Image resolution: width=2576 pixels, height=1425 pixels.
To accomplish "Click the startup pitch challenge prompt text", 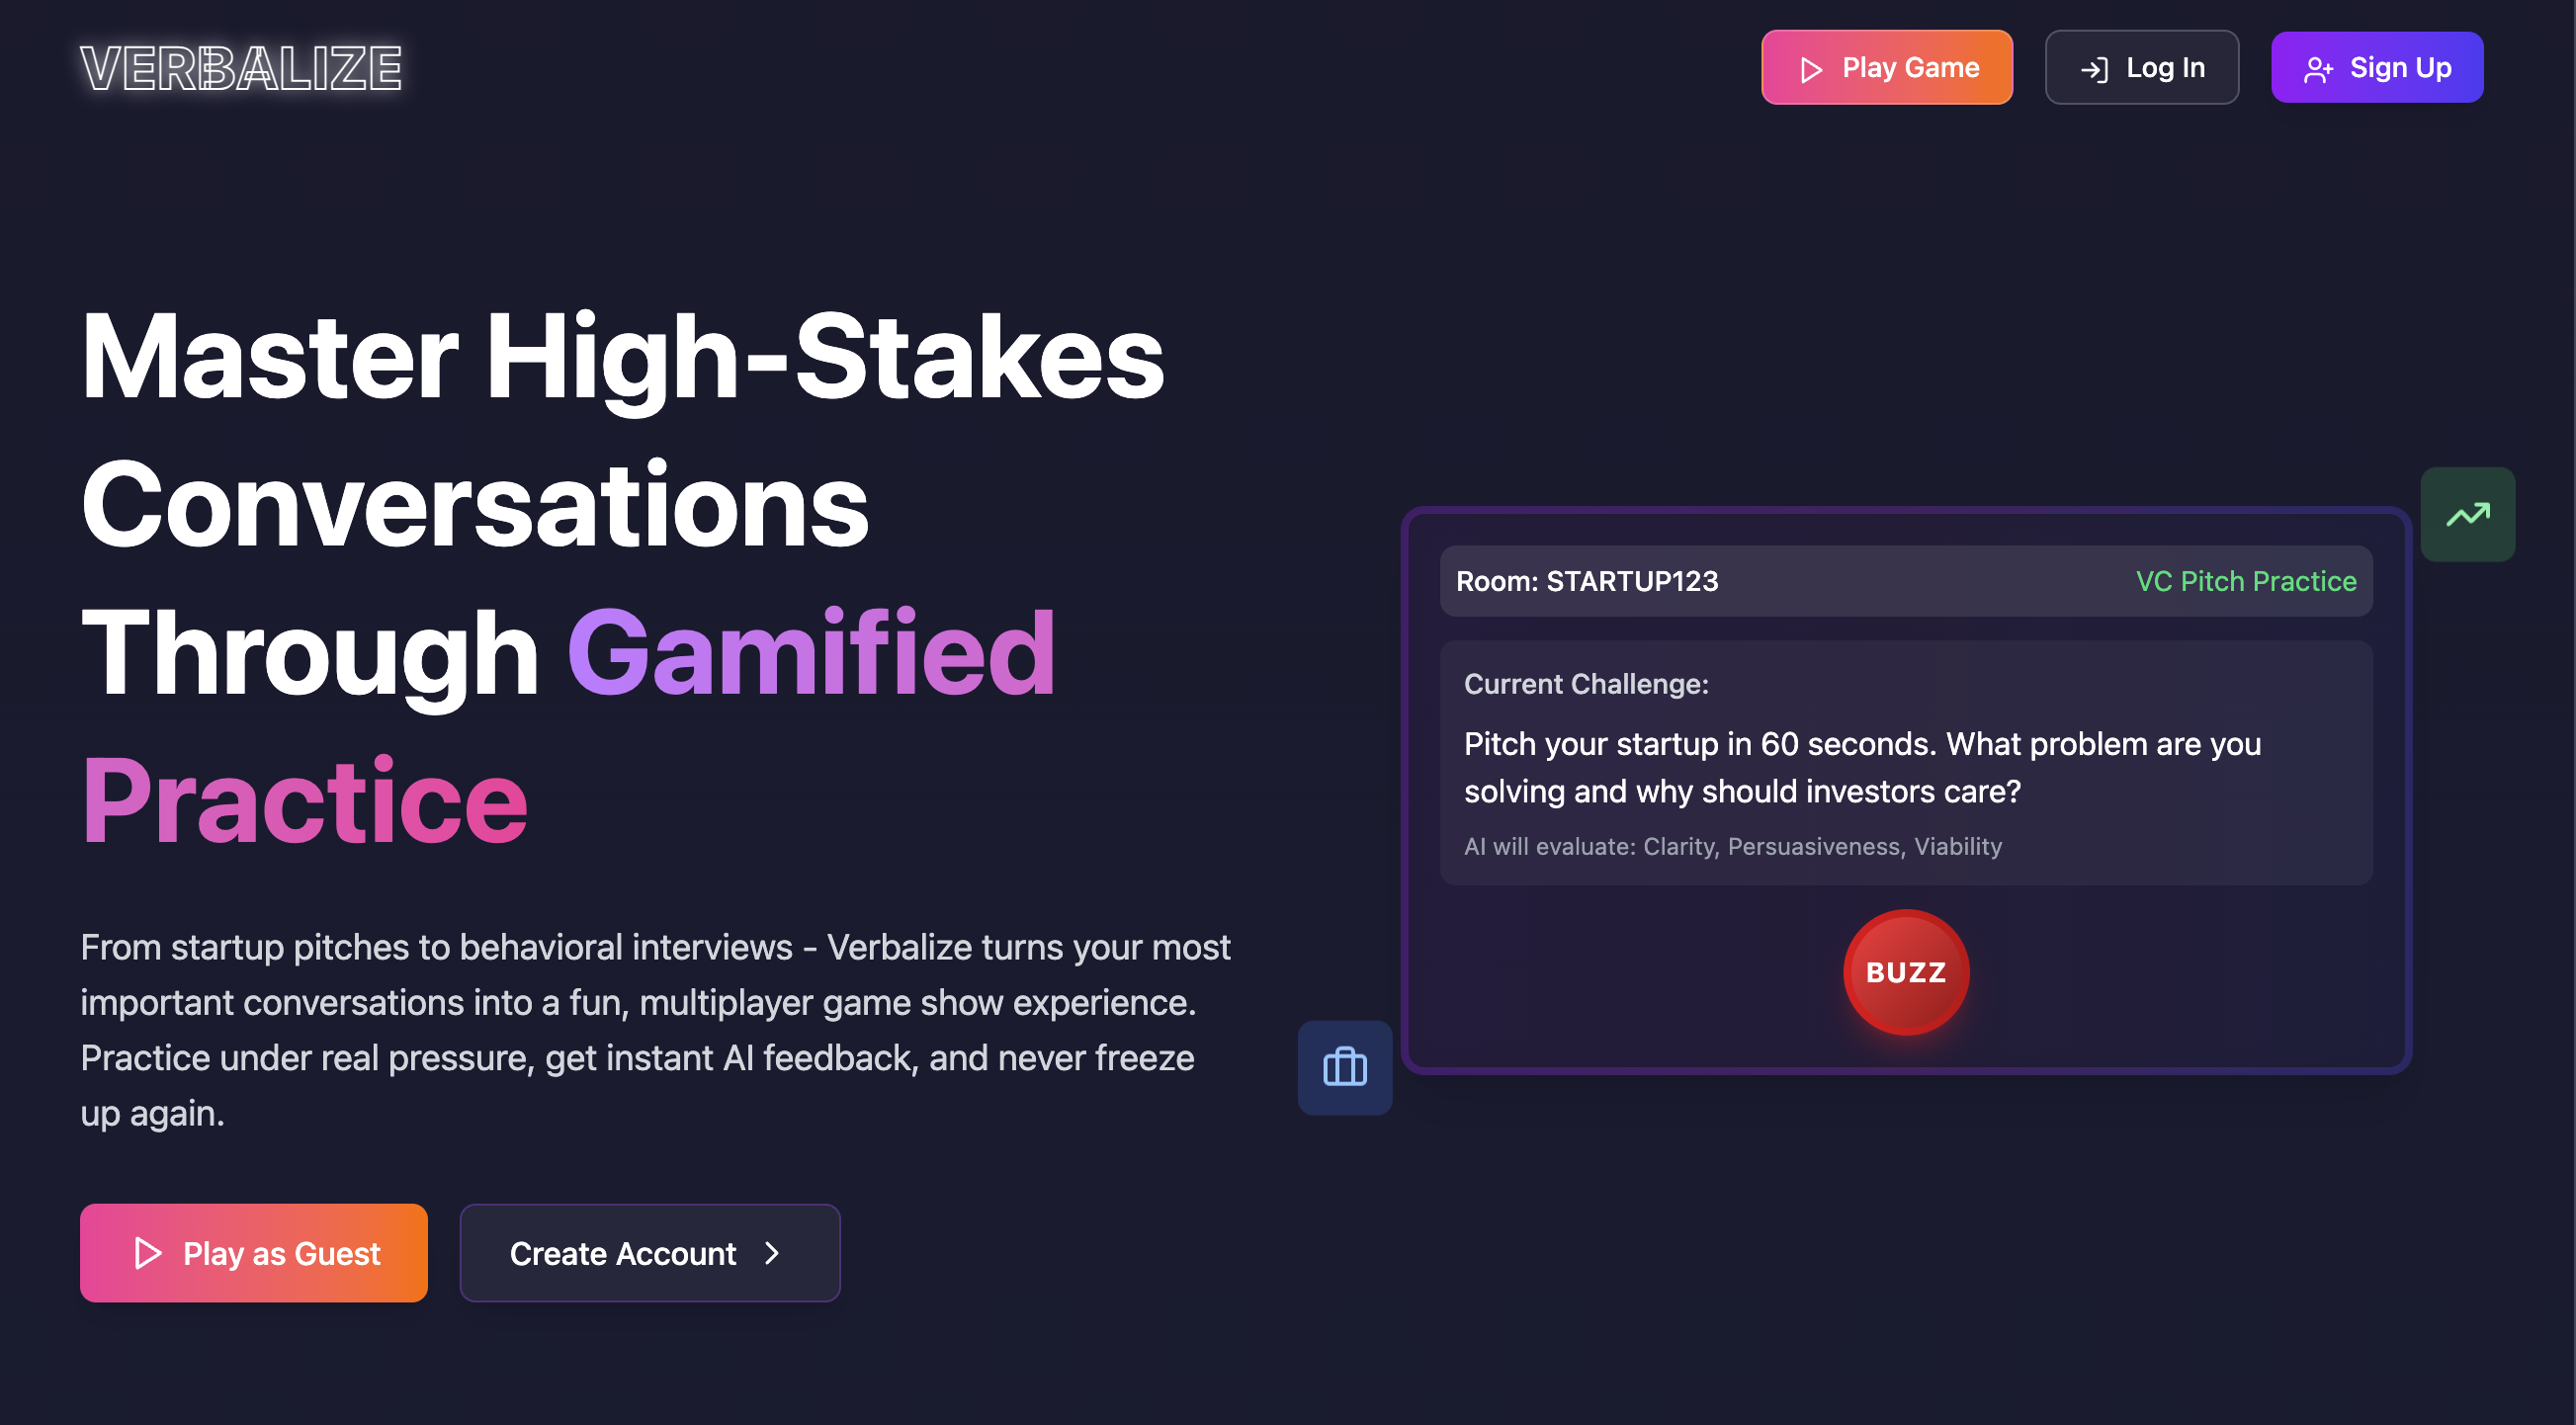I will click(x=1861, y=767).
